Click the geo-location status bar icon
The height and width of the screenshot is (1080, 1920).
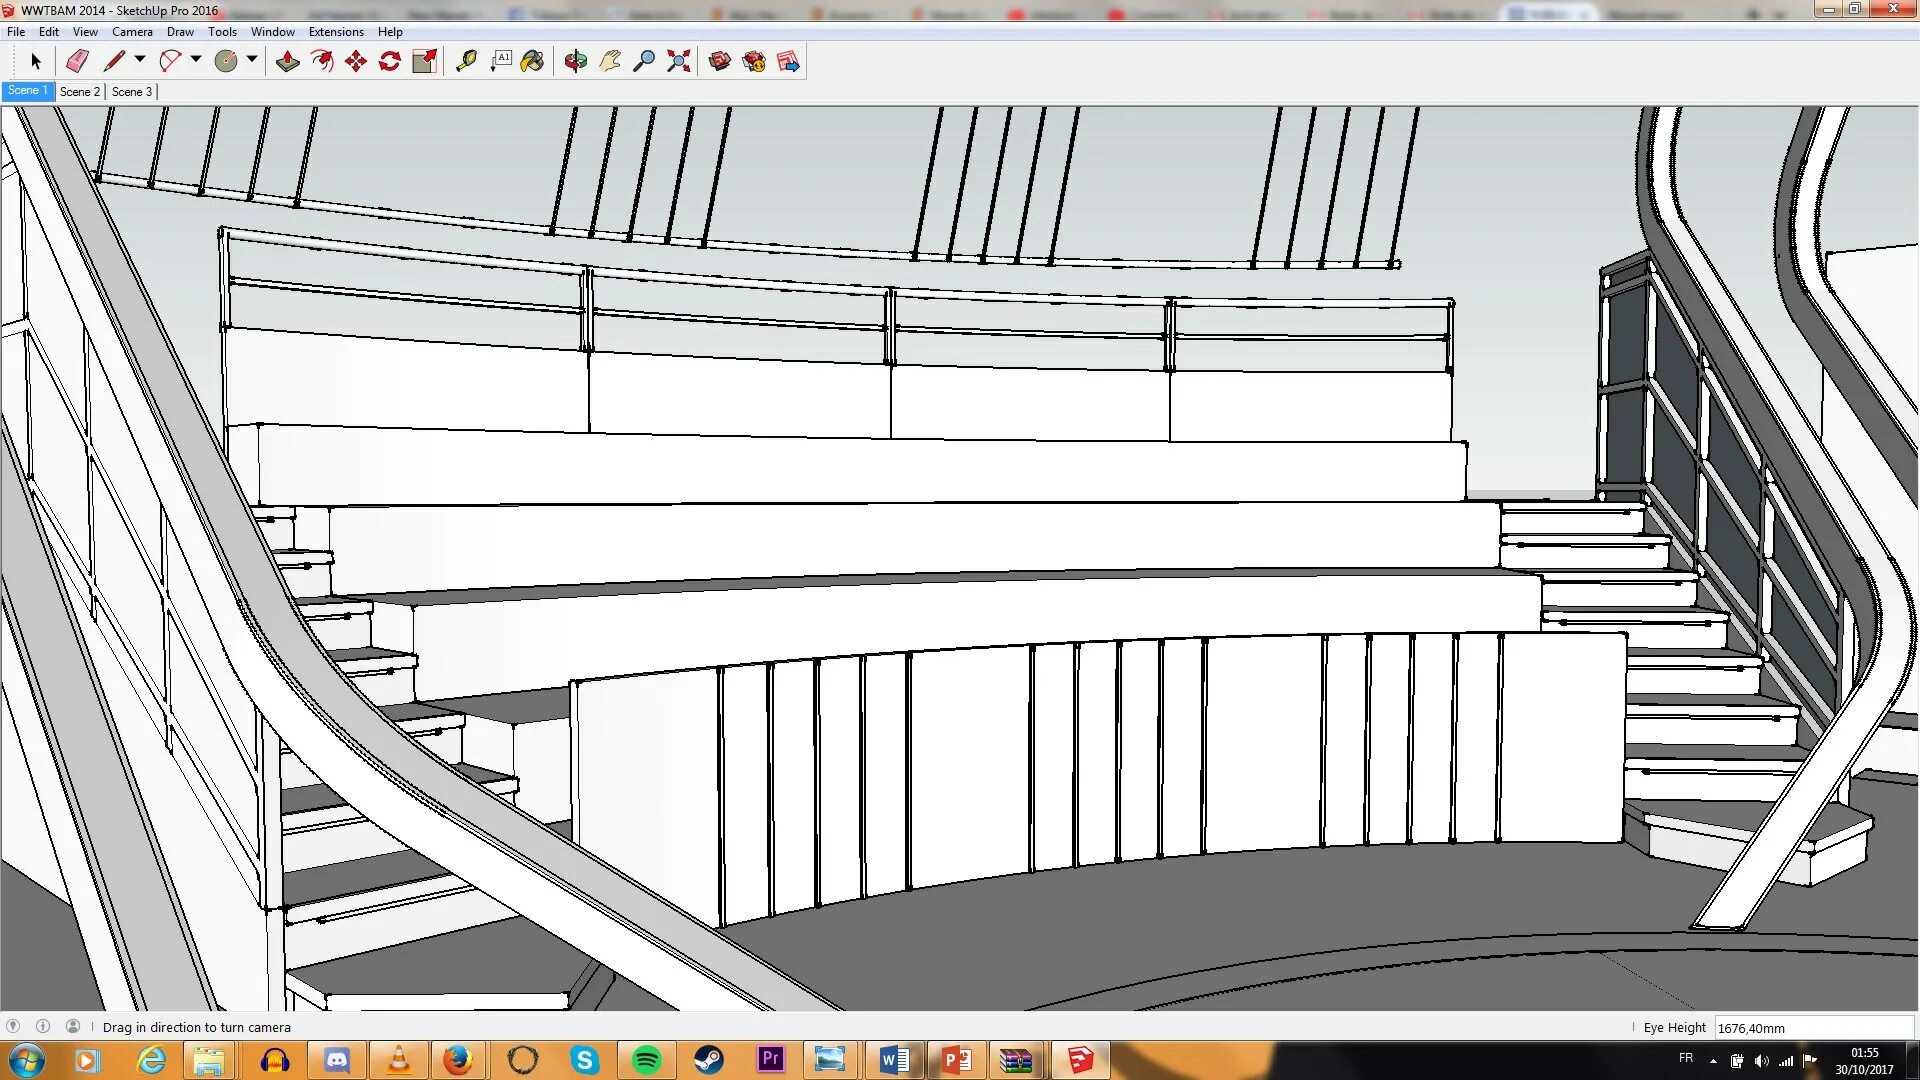click(x=13, y=1026)
